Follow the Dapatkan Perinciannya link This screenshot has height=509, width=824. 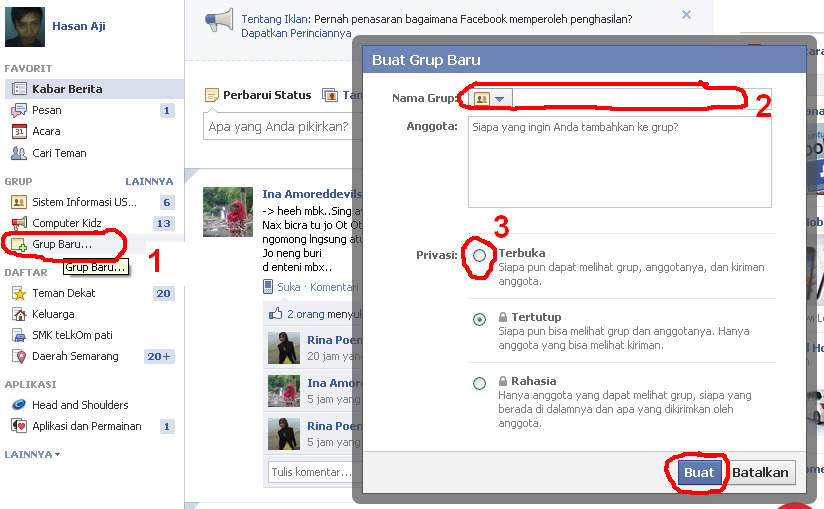pyautogui.click(x=296, y=33)
